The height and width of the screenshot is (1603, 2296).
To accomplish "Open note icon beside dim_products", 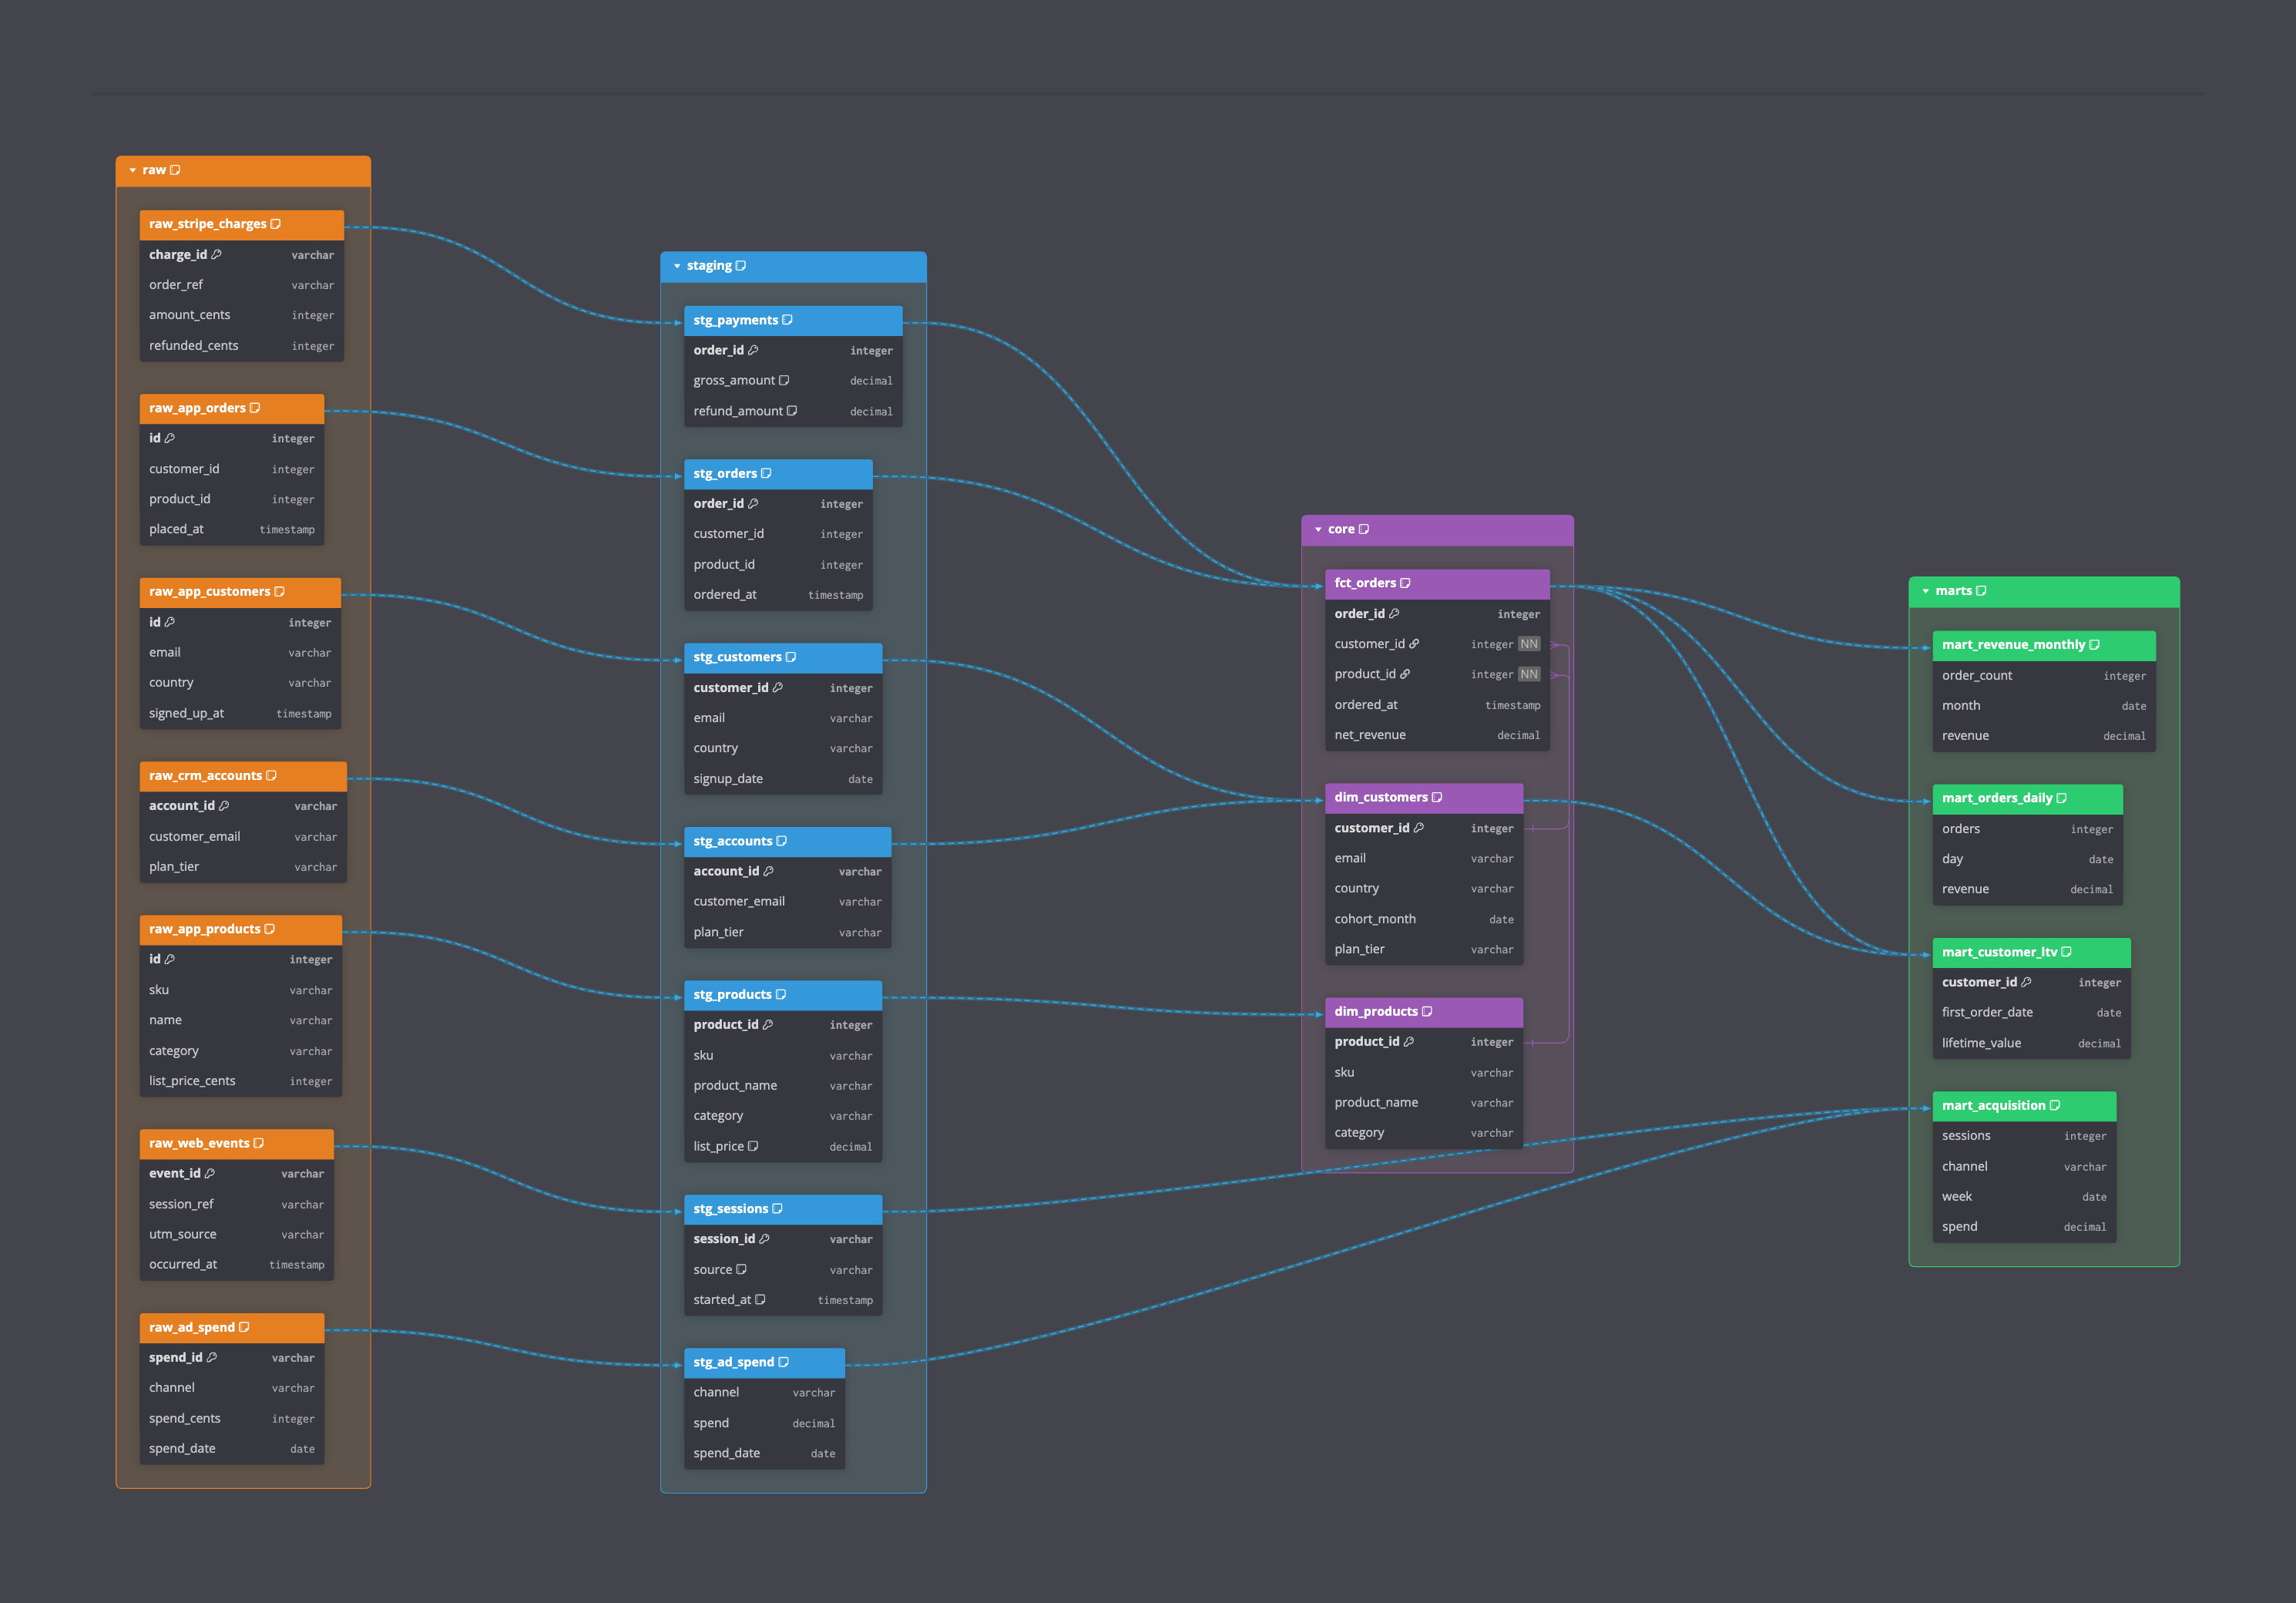I will point(1427,1011).
